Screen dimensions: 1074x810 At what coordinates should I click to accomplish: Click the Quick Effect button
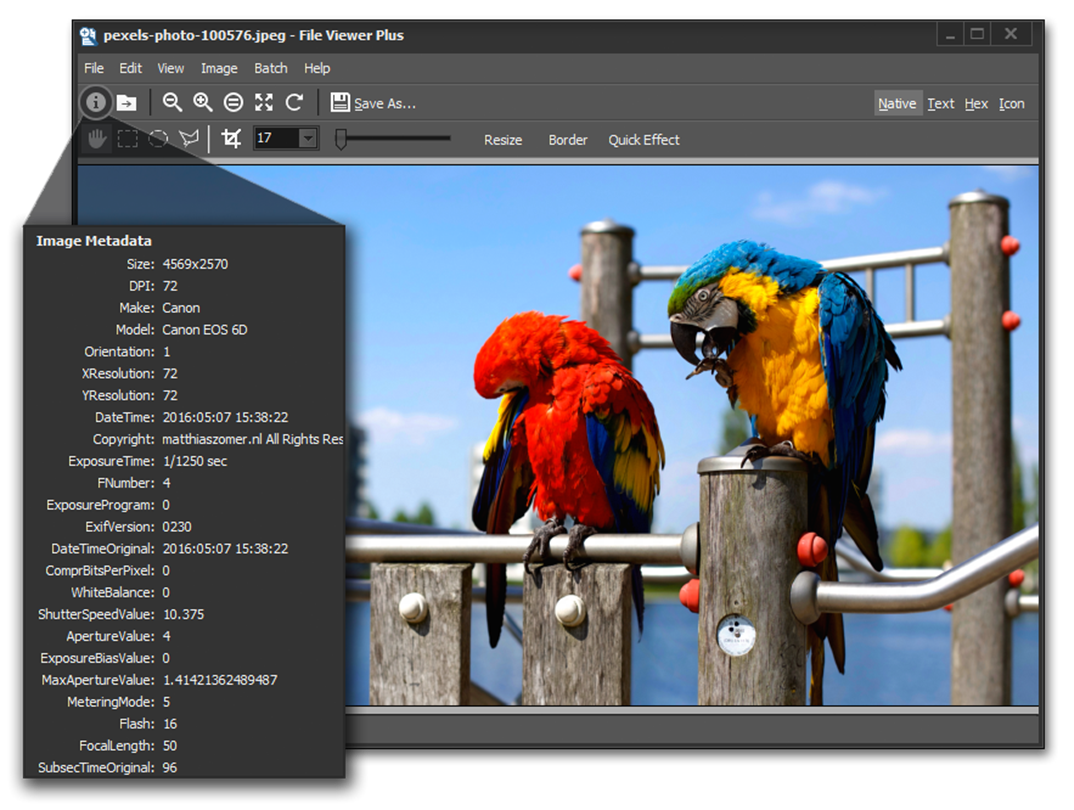pos(643,140)
